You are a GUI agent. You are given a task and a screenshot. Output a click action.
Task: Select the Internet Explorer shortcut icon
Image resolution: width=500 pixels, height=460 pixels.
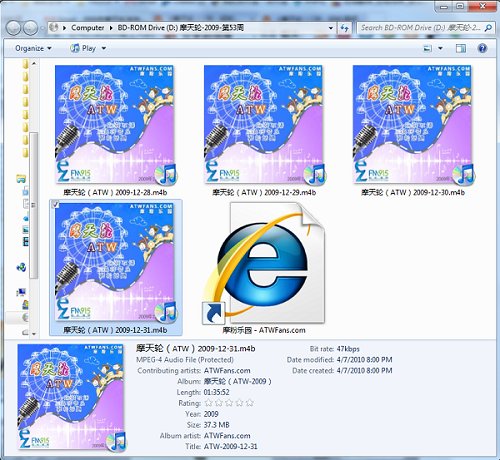[264, 263]
